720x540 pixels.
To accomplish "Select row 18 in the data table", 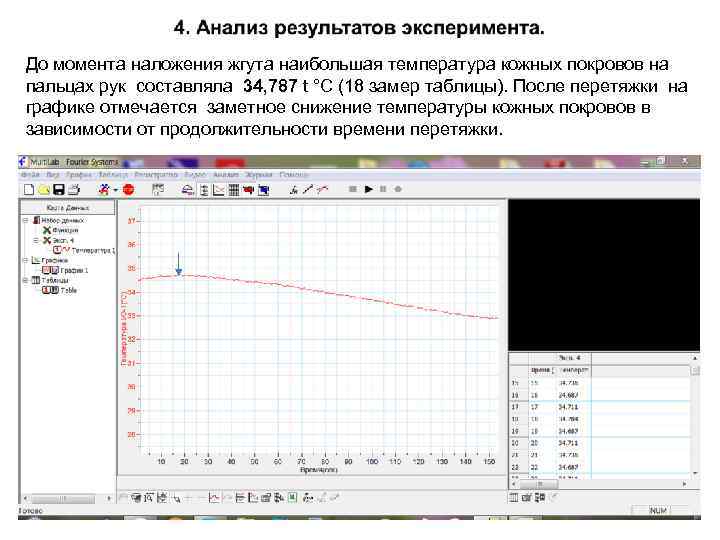I will point(599,419).
